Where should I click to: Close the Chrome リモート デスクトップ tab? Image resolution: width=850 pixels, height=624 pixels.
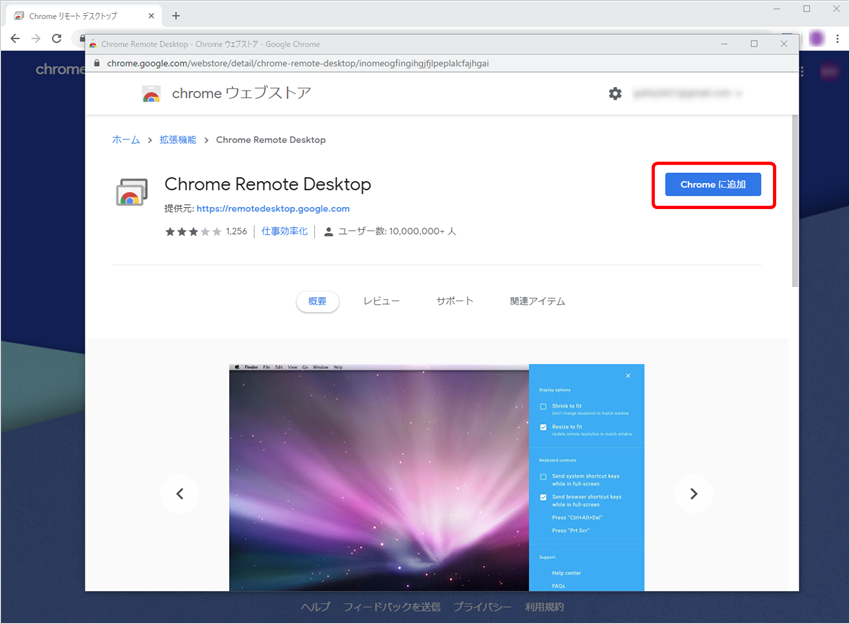(x=151, y=16)
